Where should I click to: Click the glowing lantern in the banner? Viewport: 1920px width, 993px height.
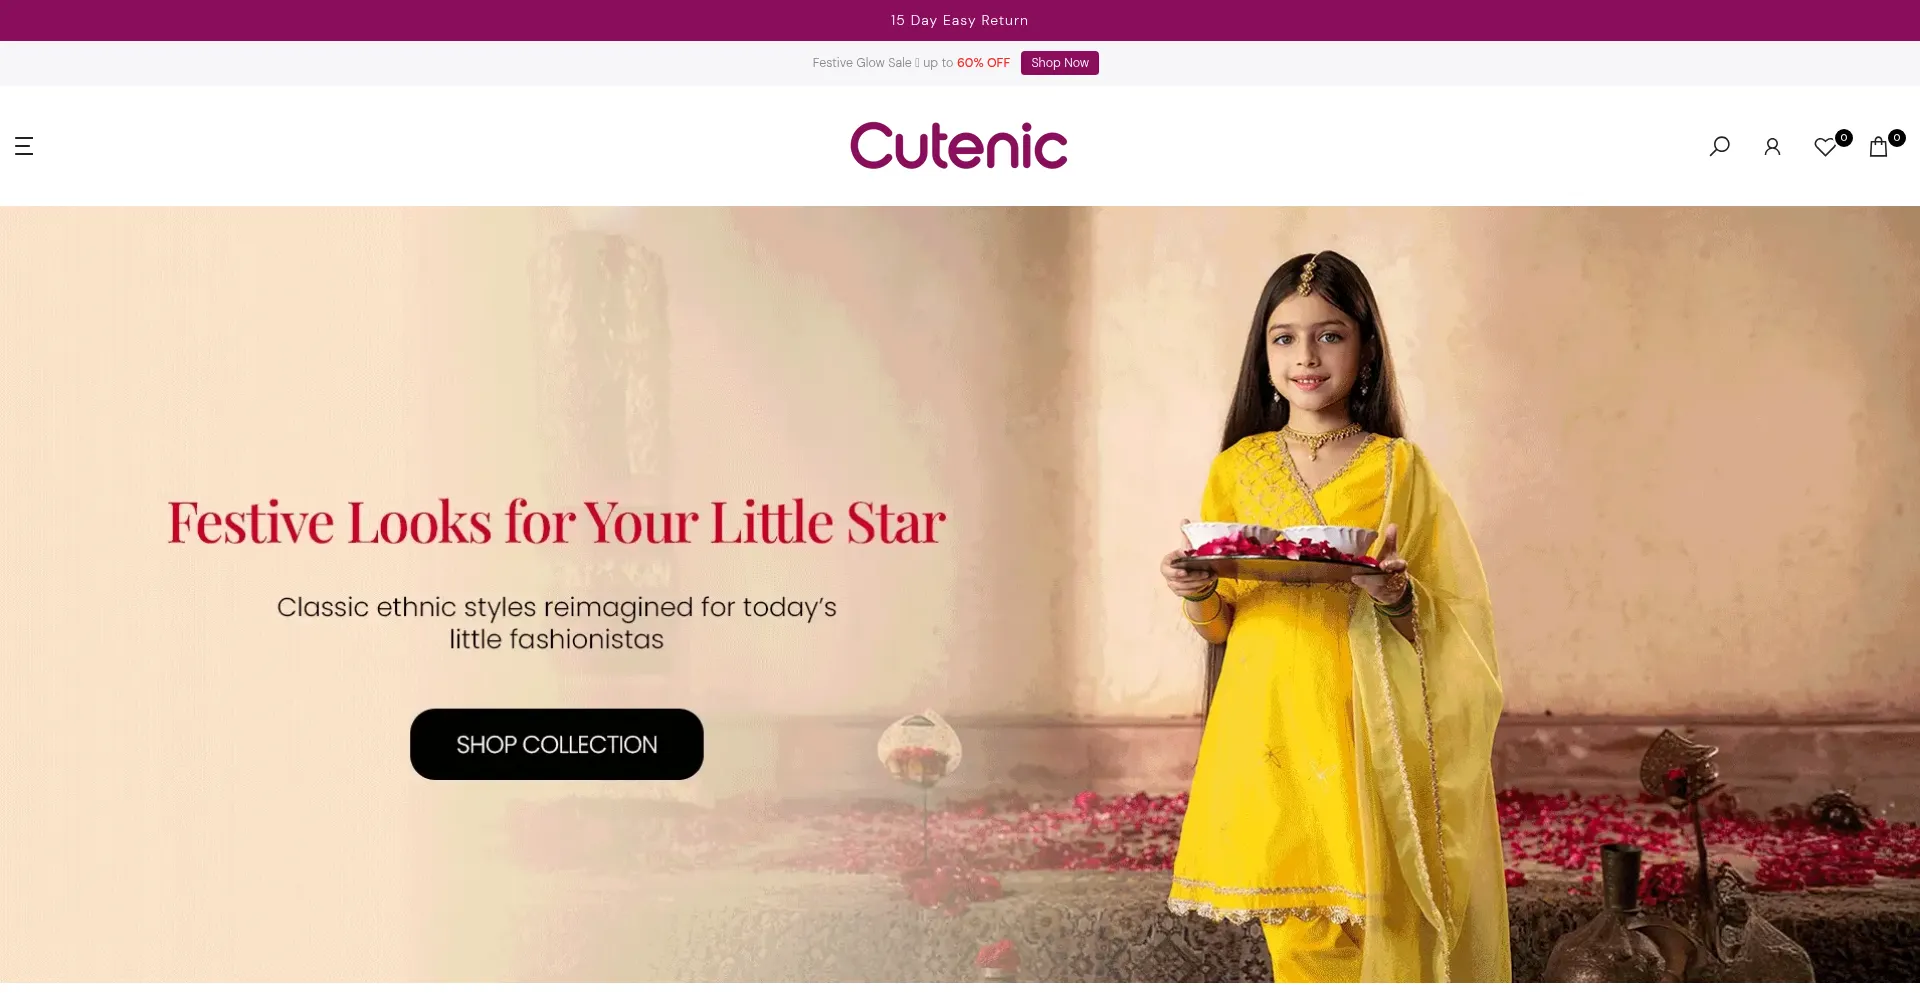click(x=920, y=748)
